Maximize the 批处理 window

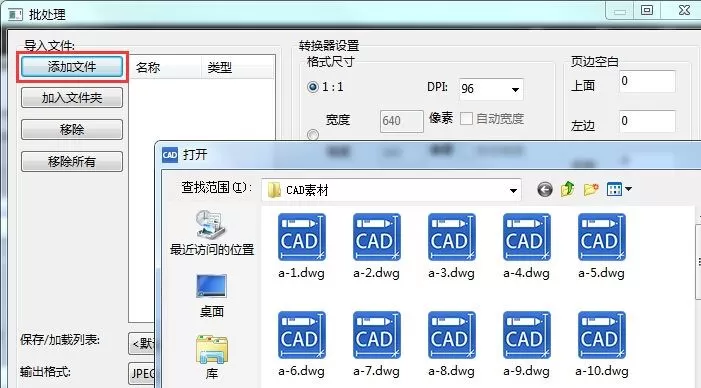[x=646, y=10]
